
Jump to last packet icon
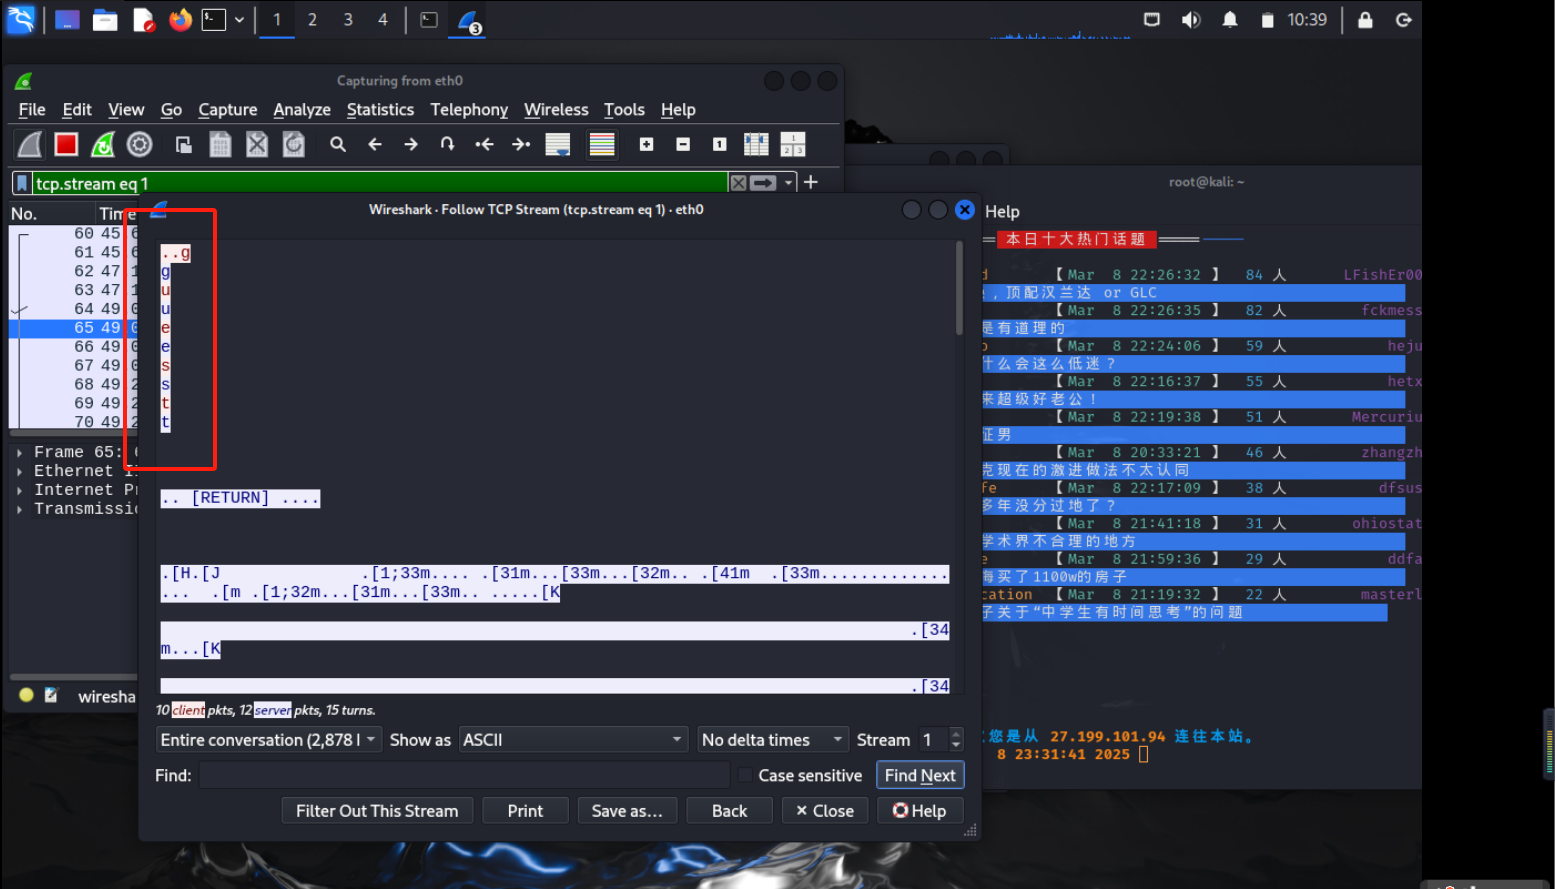coord(521,145)
